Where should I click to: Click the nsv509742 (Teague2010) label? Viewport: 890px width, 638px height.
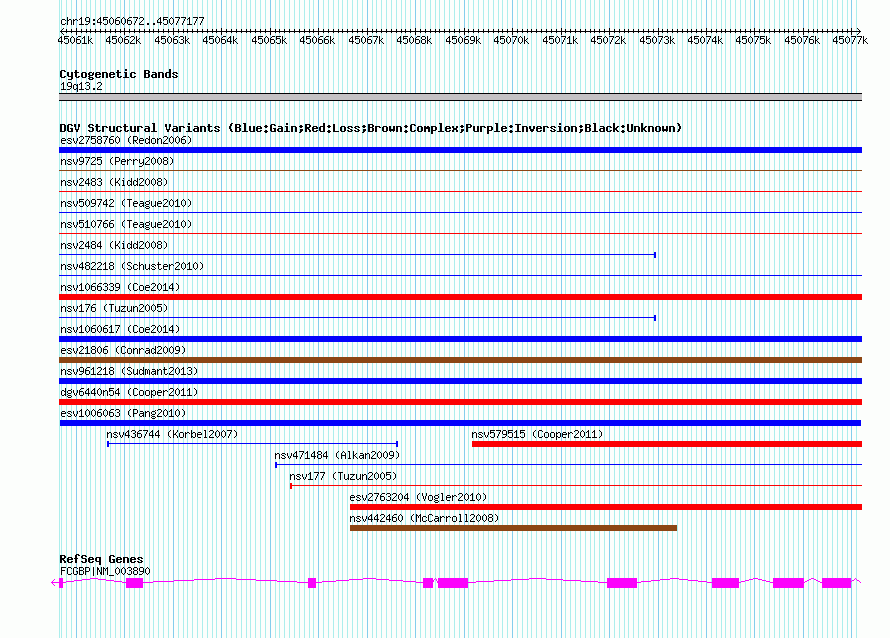[126, 203]
